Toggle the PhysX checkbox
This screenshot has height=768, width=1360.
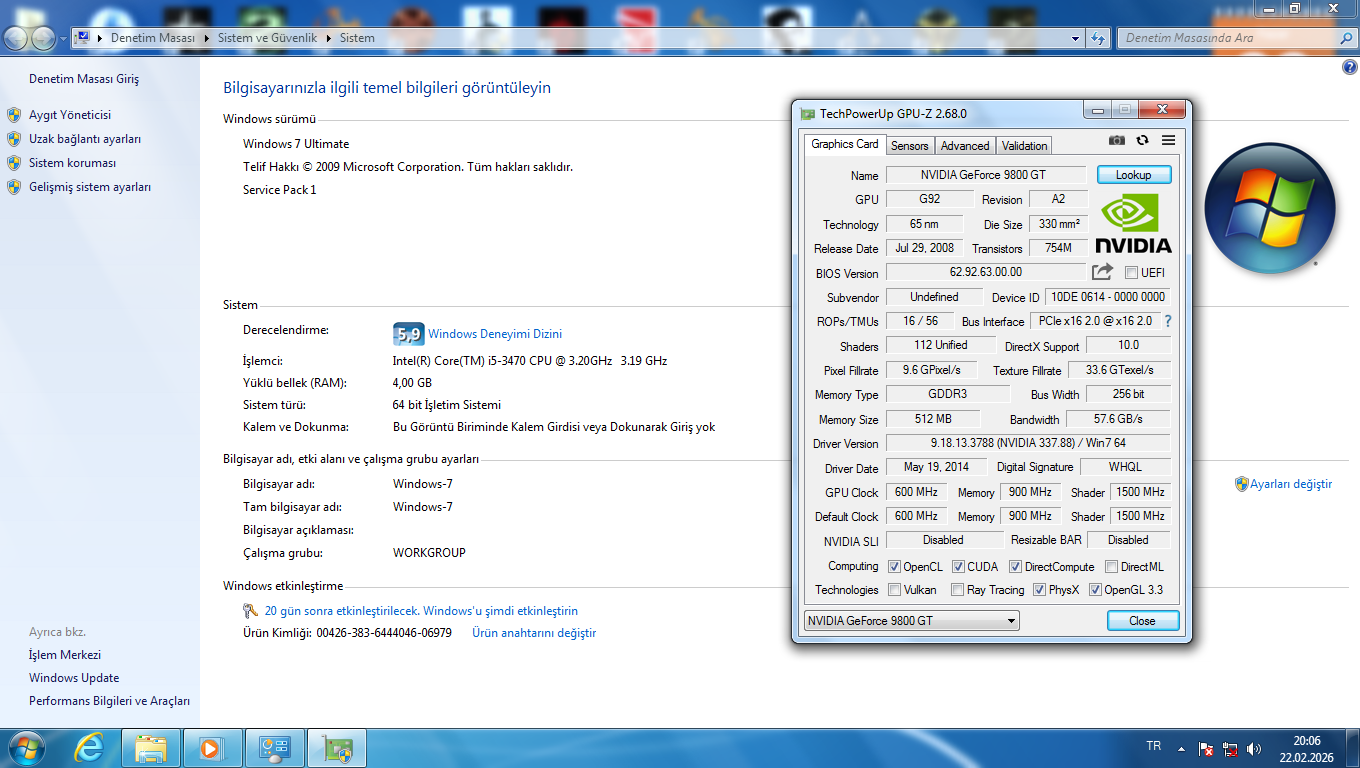coord(1039,589)
